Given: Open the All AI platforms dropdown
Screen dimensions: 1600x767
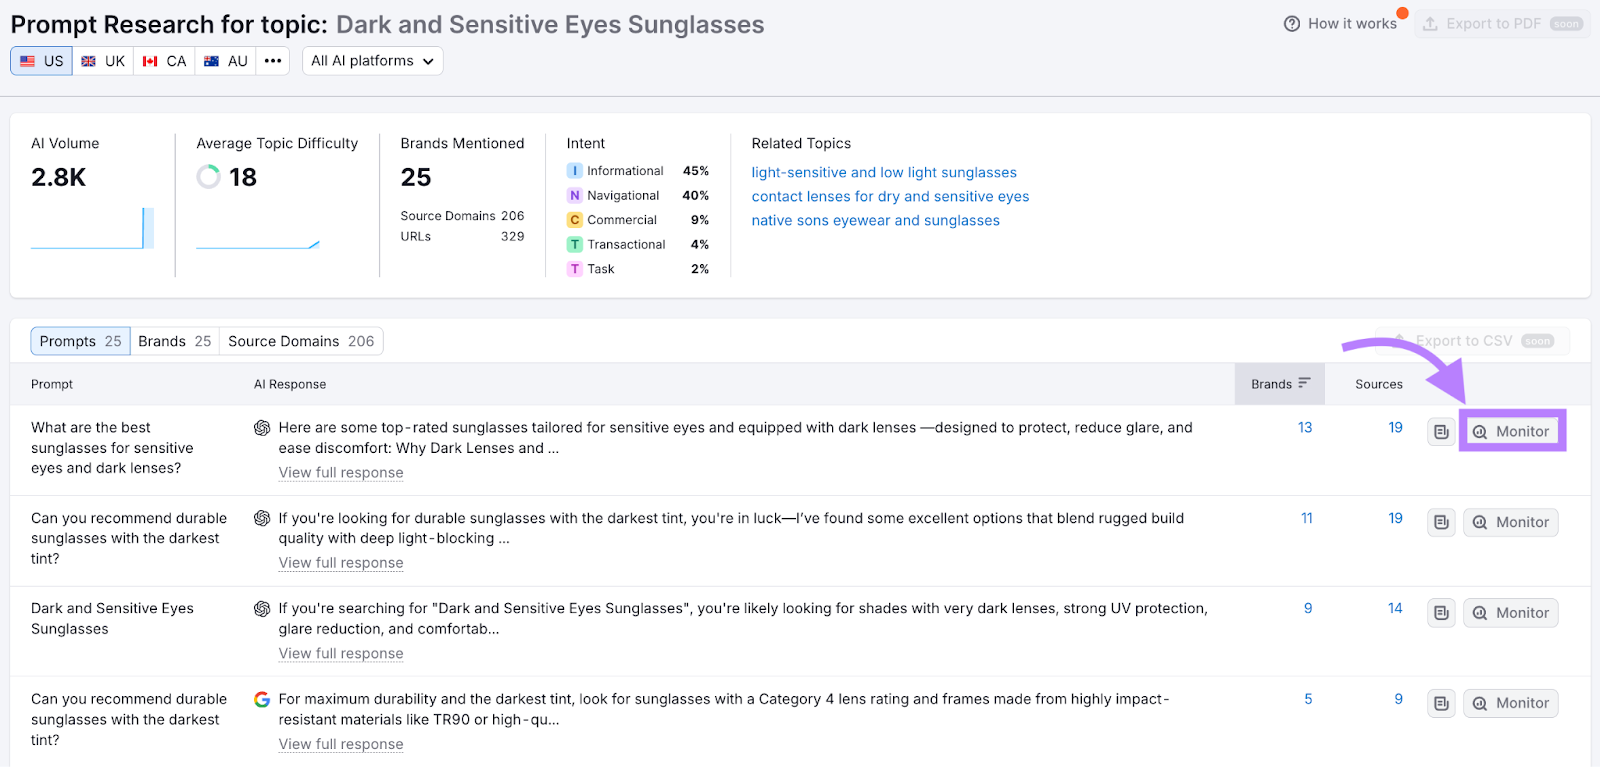Looking at the screenshot, I should click(371, 60).
